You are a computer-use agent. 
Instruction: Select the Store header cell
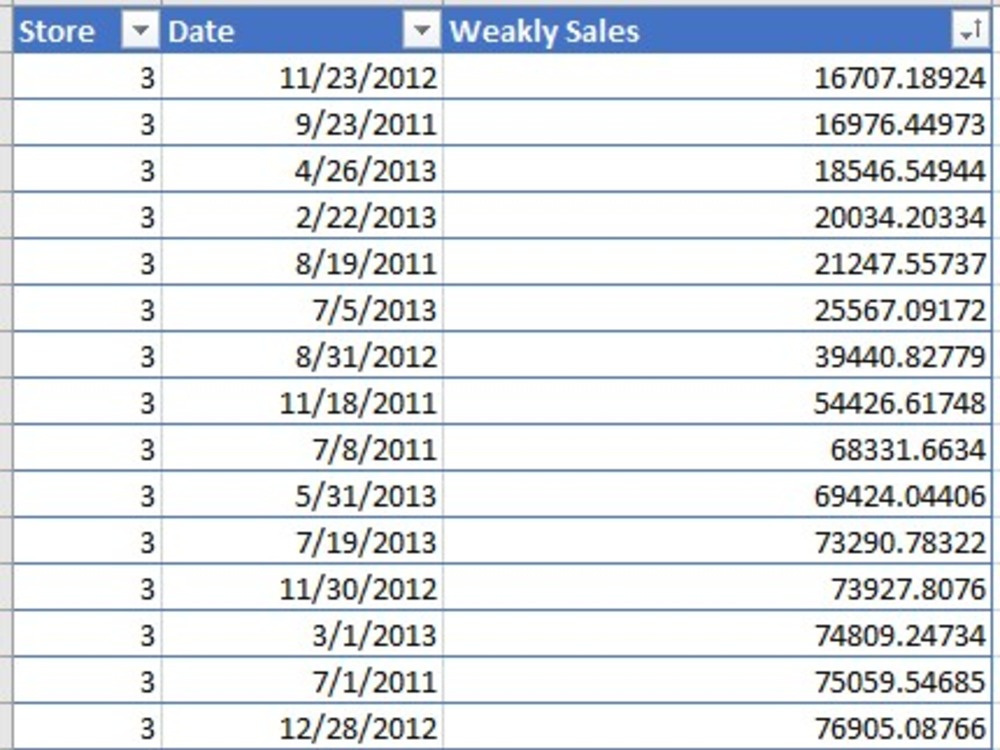tap(87, 31)
